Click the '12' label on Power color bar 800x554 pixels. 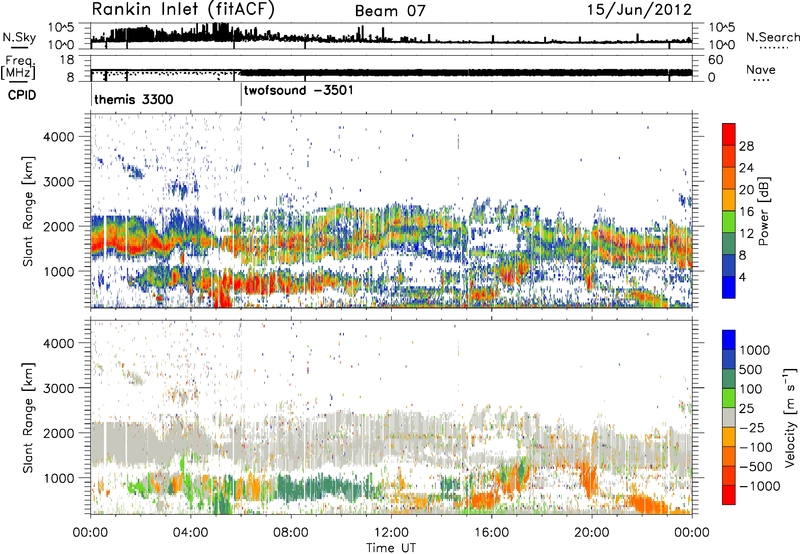(x=746, y=234)
